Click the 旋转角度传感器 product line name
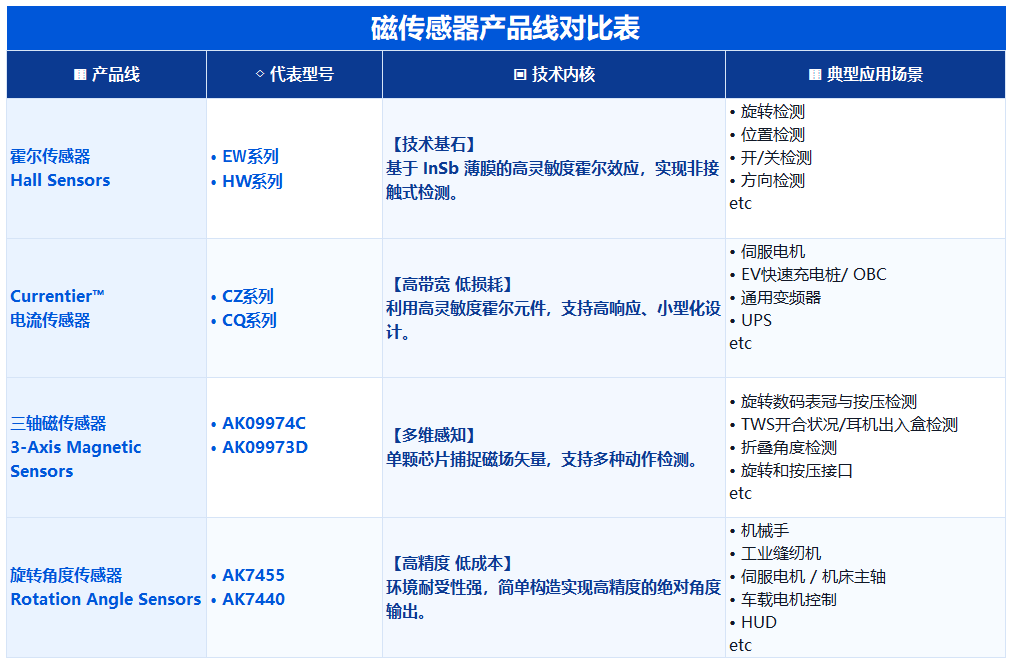The width and height of the screenshot is (1013, 664). pyautogui.click(x=67, y=576)
